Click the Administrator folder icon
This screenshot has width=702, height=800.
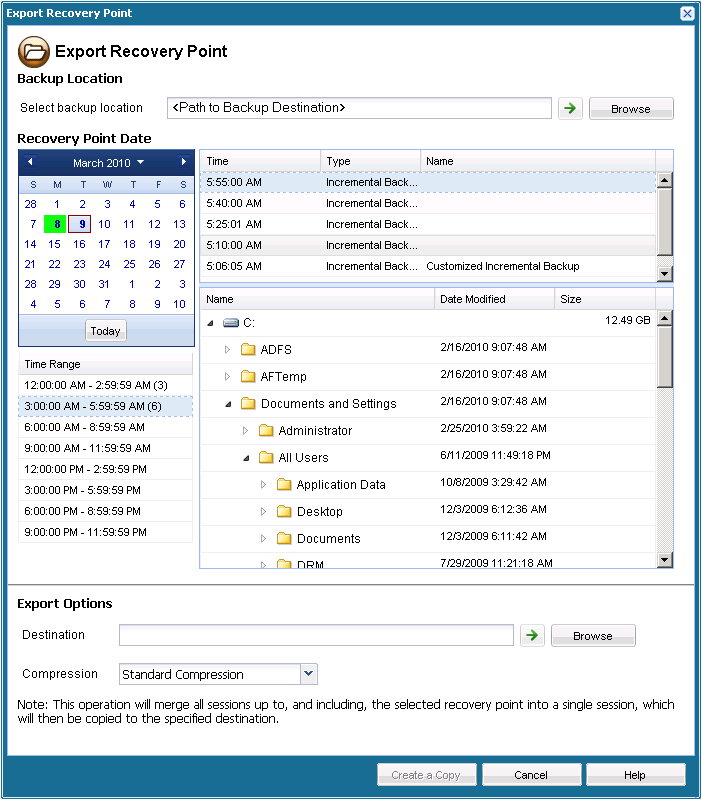266,431
